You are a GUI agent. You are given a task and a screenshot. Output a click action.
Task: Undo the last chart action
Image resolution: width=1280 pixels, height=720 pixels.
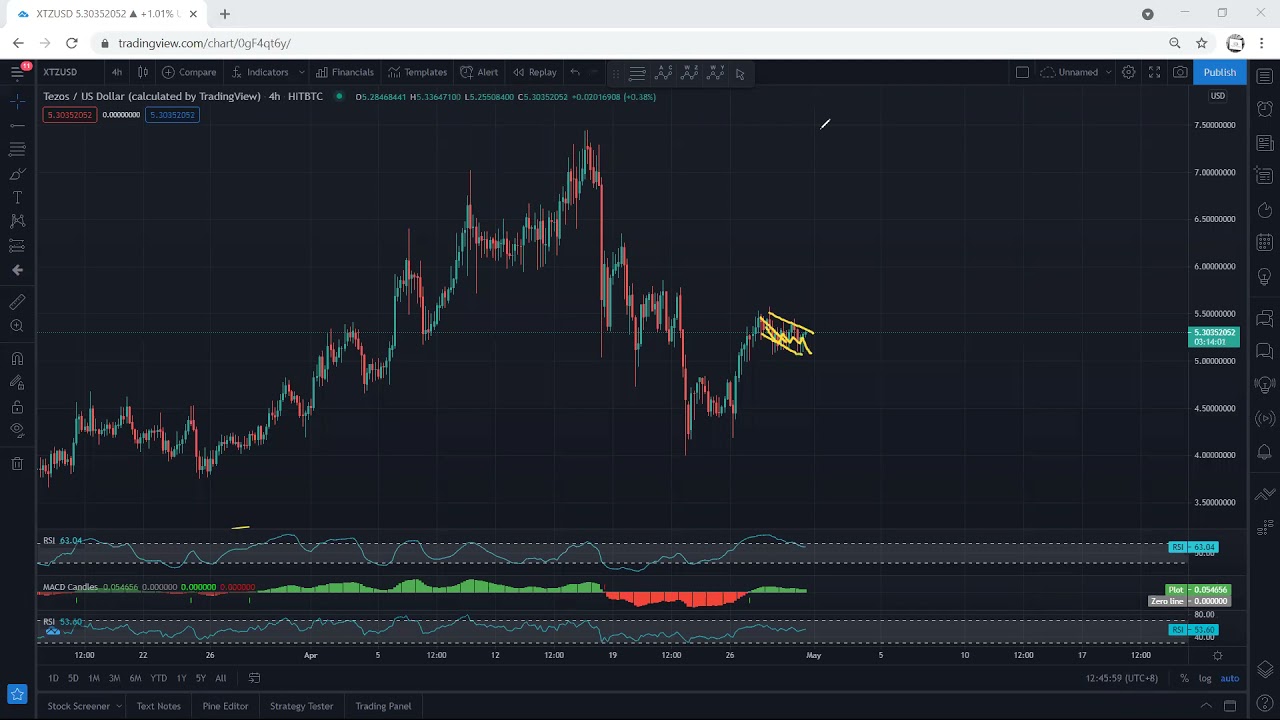tap(575, 72)
